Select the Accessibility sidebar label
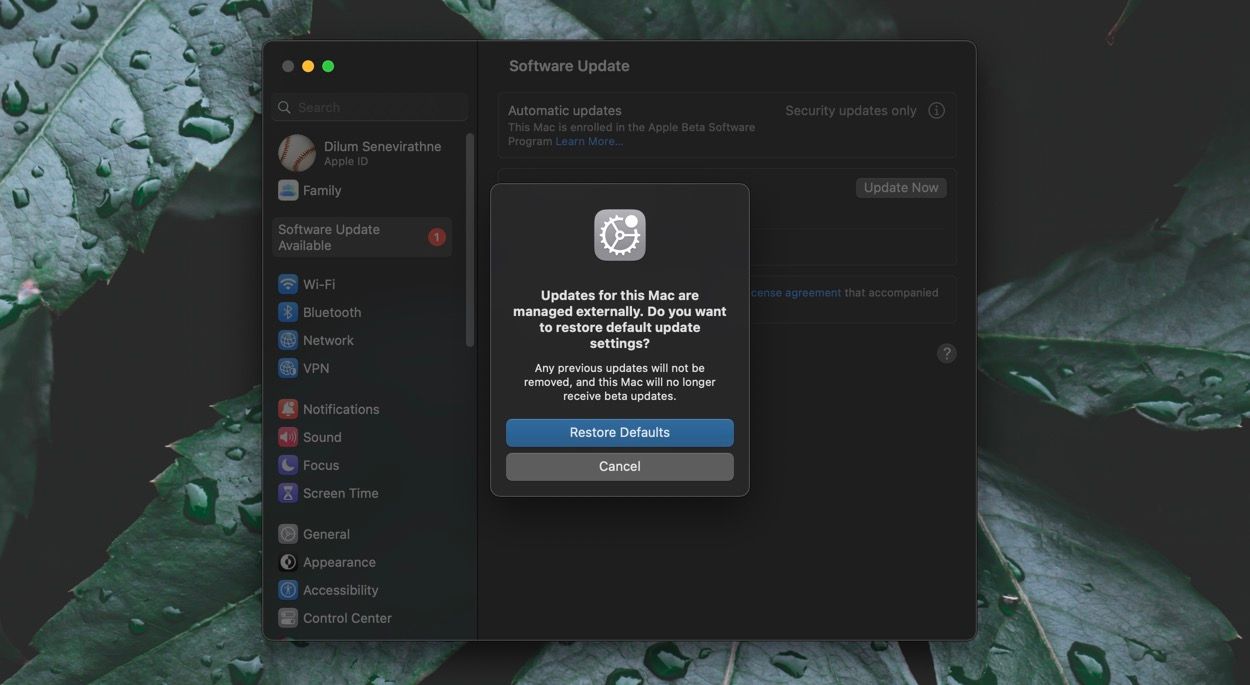The width and height of the screenshot is (1250, 685). coord(340,590)
